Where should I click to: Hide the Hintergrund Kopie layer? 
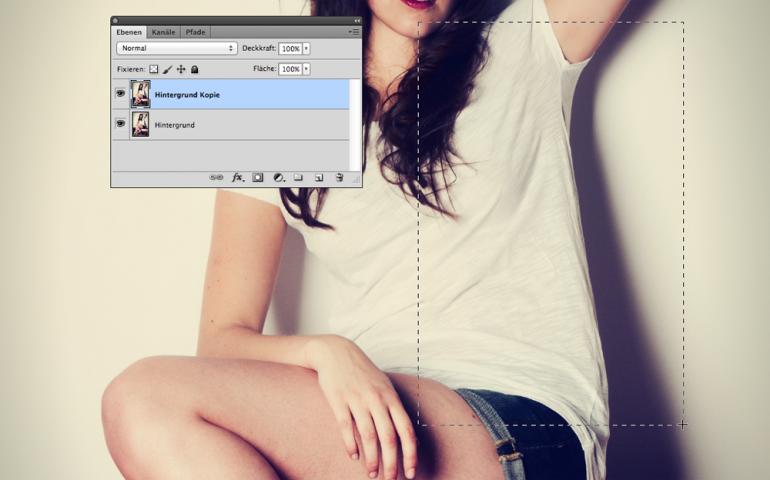pyautogui.click(x=121, y=94)
